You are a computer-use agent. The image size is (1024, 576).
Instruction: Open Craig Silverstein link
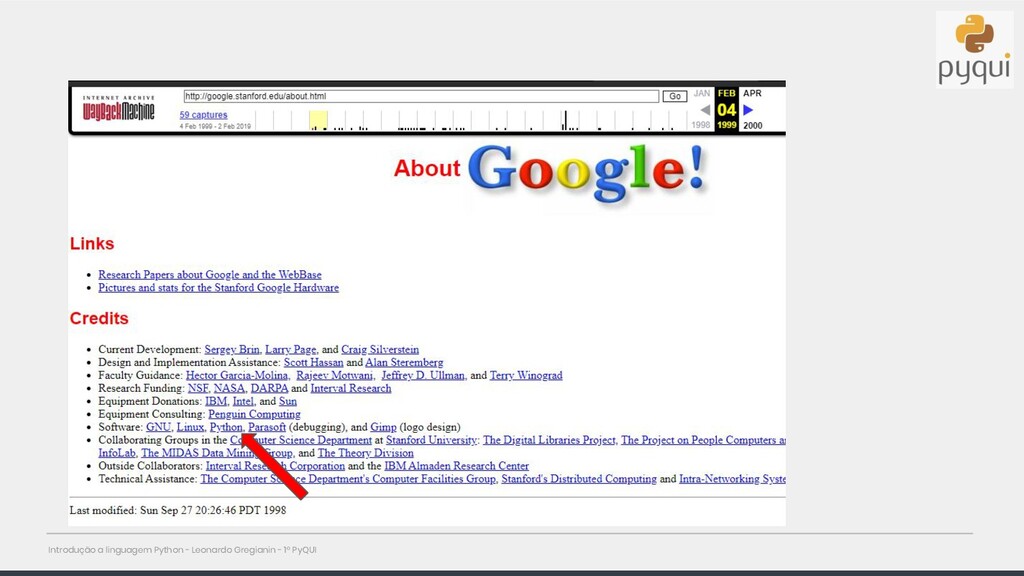[x=380, y=349]
